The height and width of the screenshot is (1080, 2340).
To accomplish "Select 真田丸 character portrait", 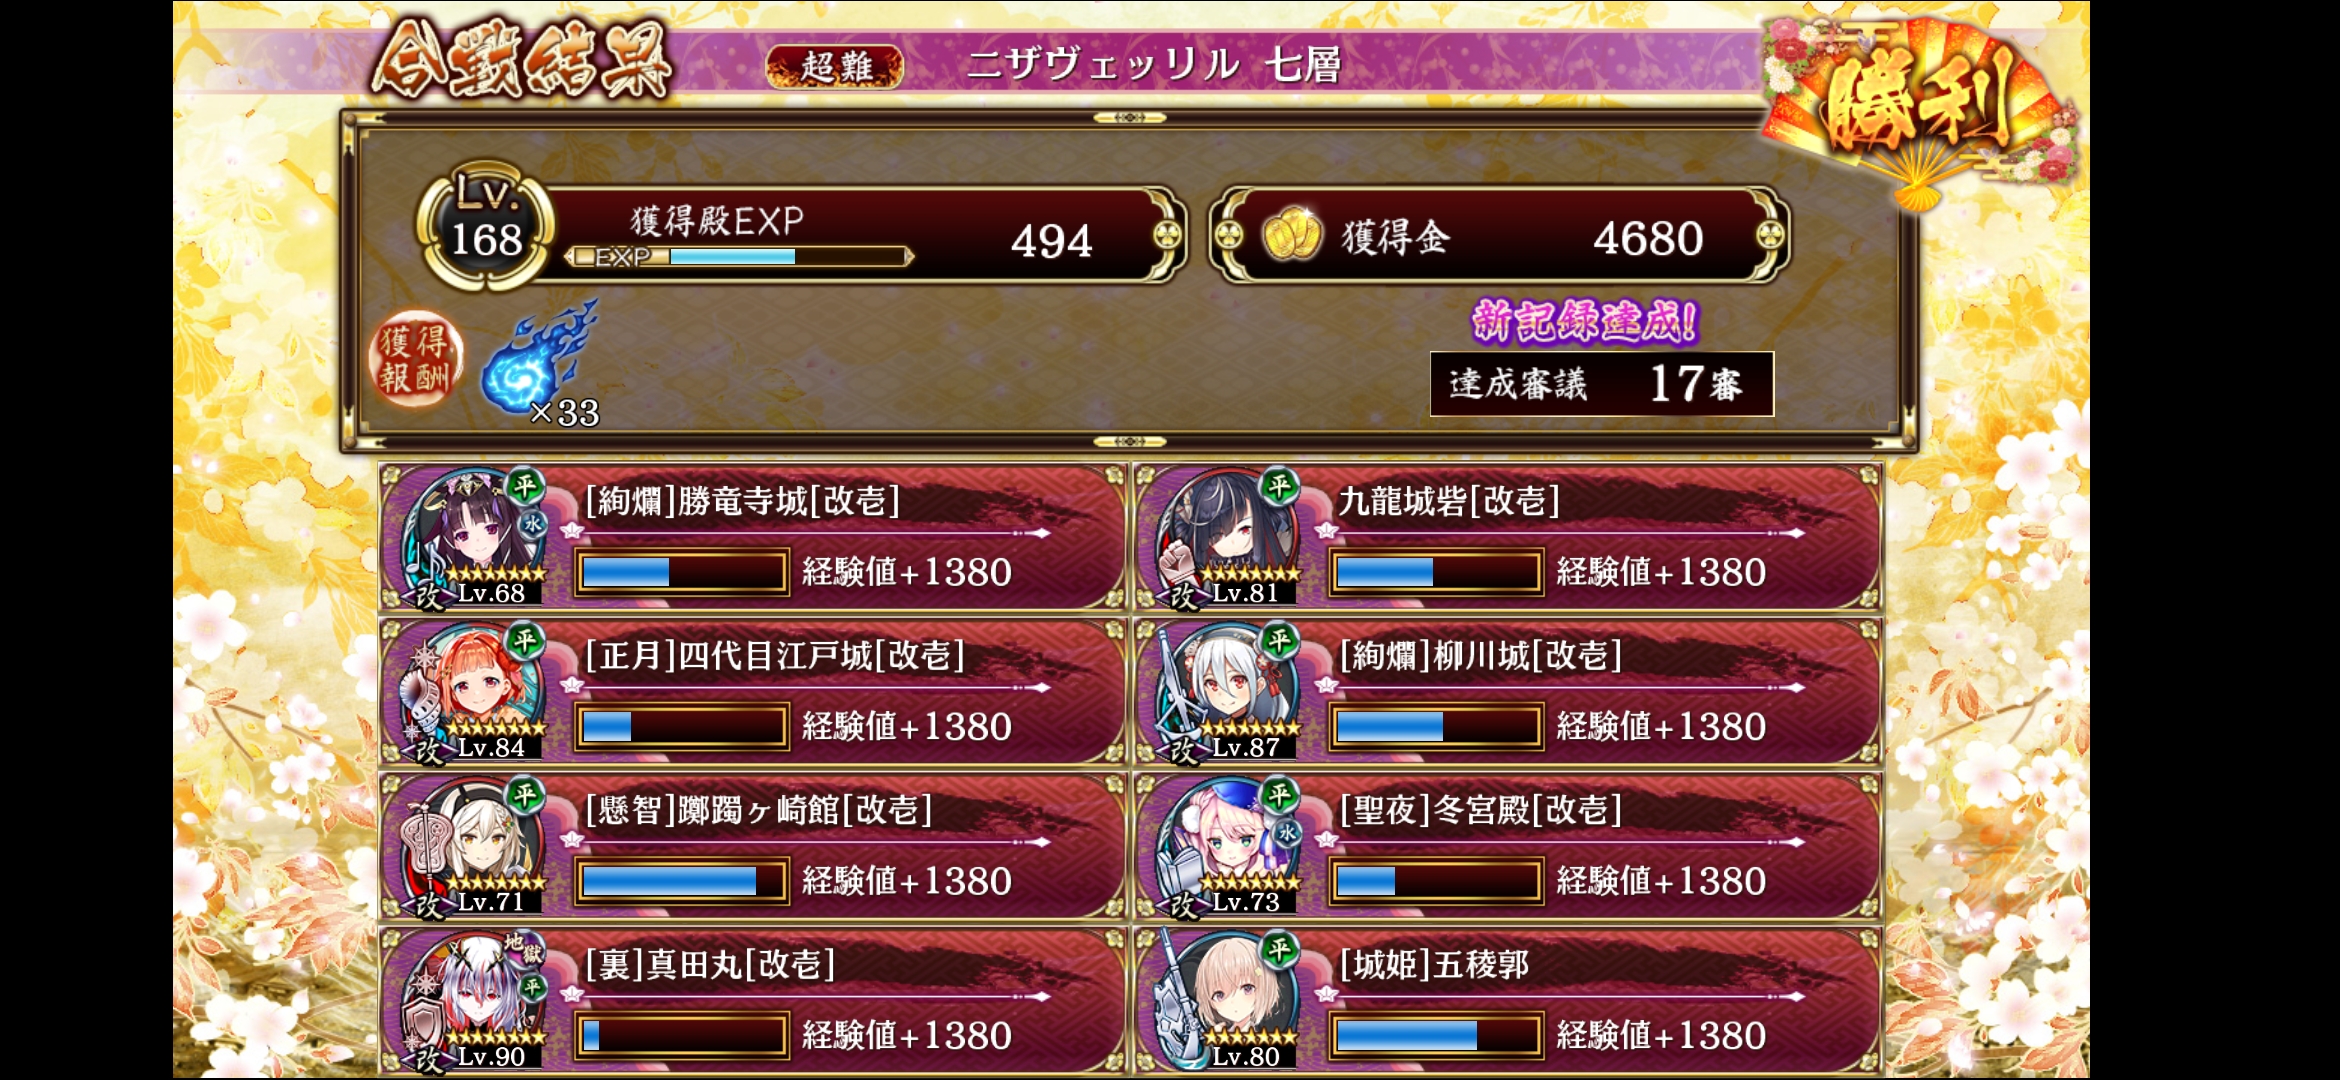I will [475, 999].
